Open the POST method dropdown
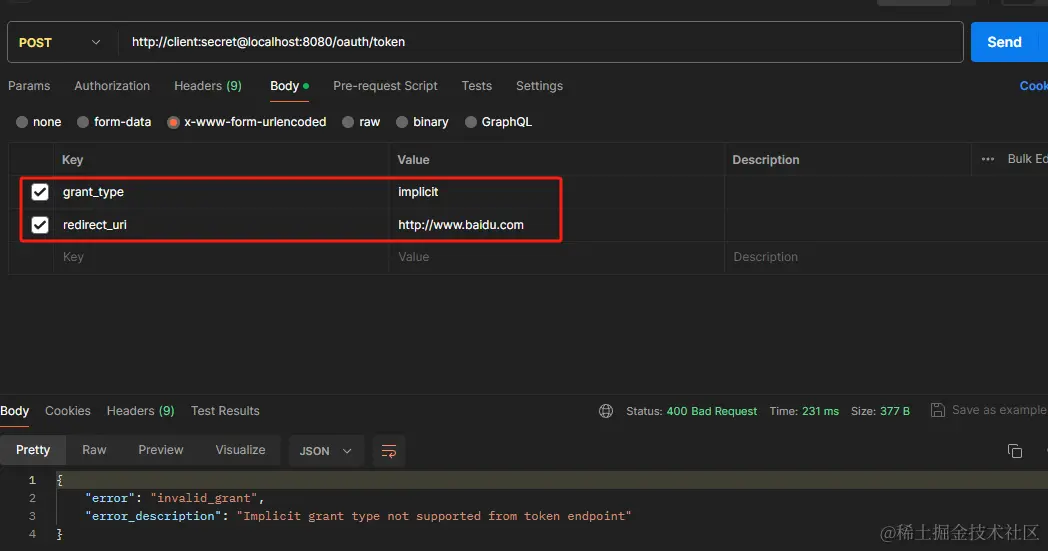 click(59, 42)
